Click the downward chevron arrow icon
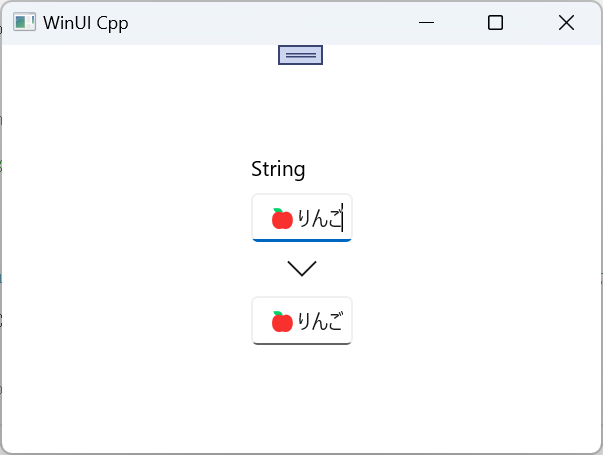 coord(301,268)
